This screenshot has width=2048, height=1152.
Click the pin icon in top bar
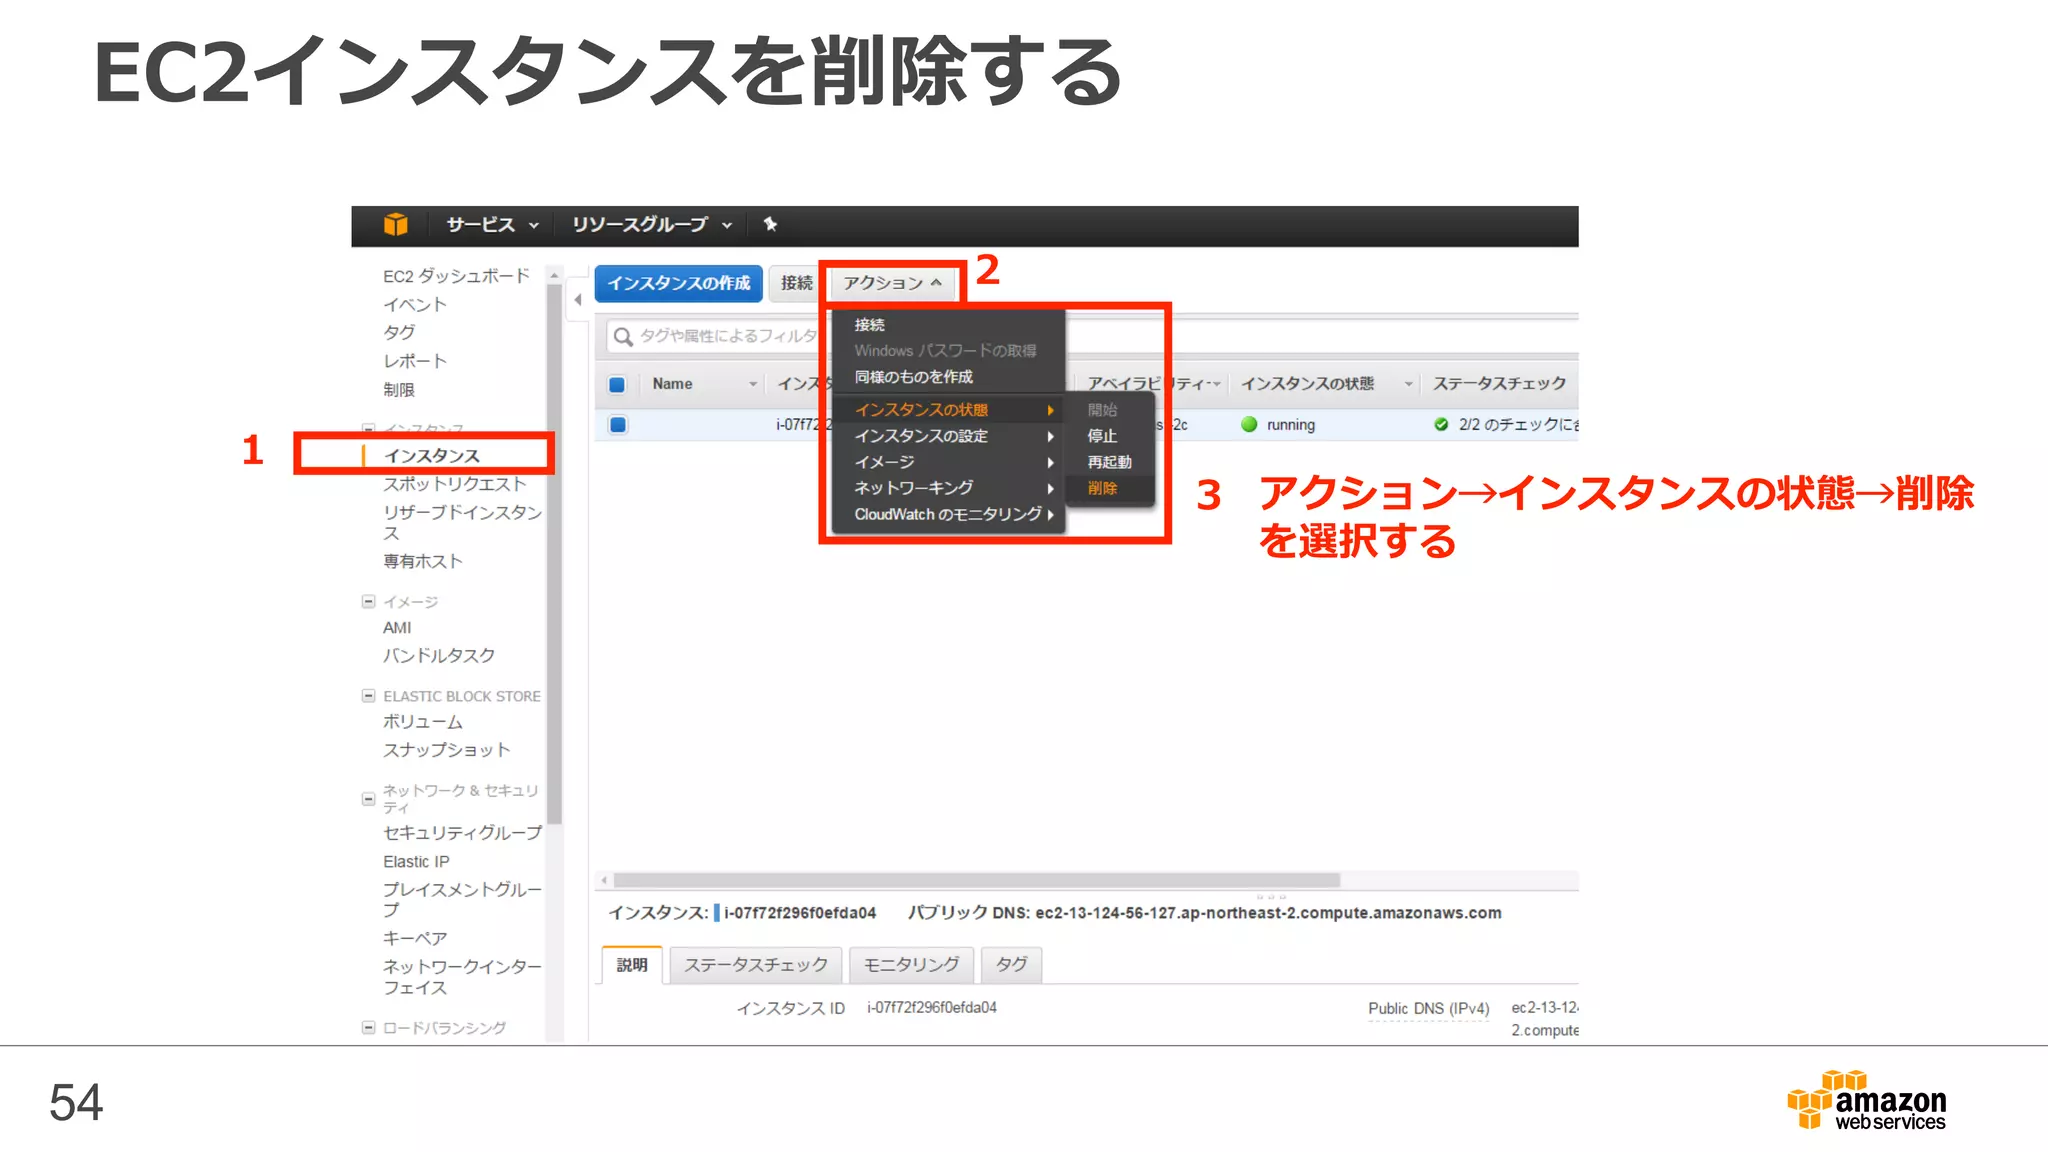[x=770, y=224]
